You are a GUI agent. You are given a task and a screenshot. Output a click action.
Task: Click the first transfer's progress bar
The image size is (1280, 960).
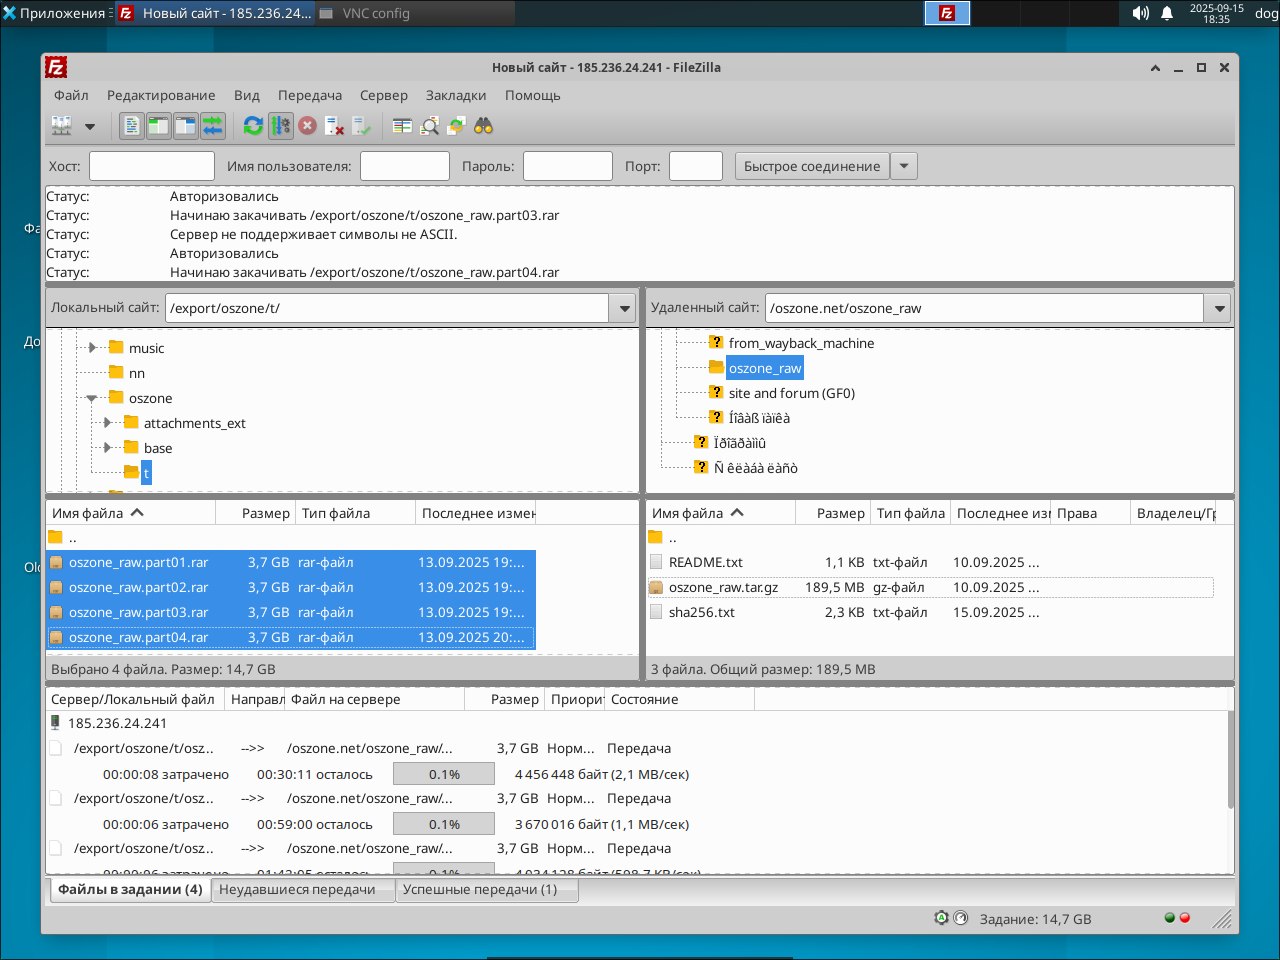tap(444, 774)
